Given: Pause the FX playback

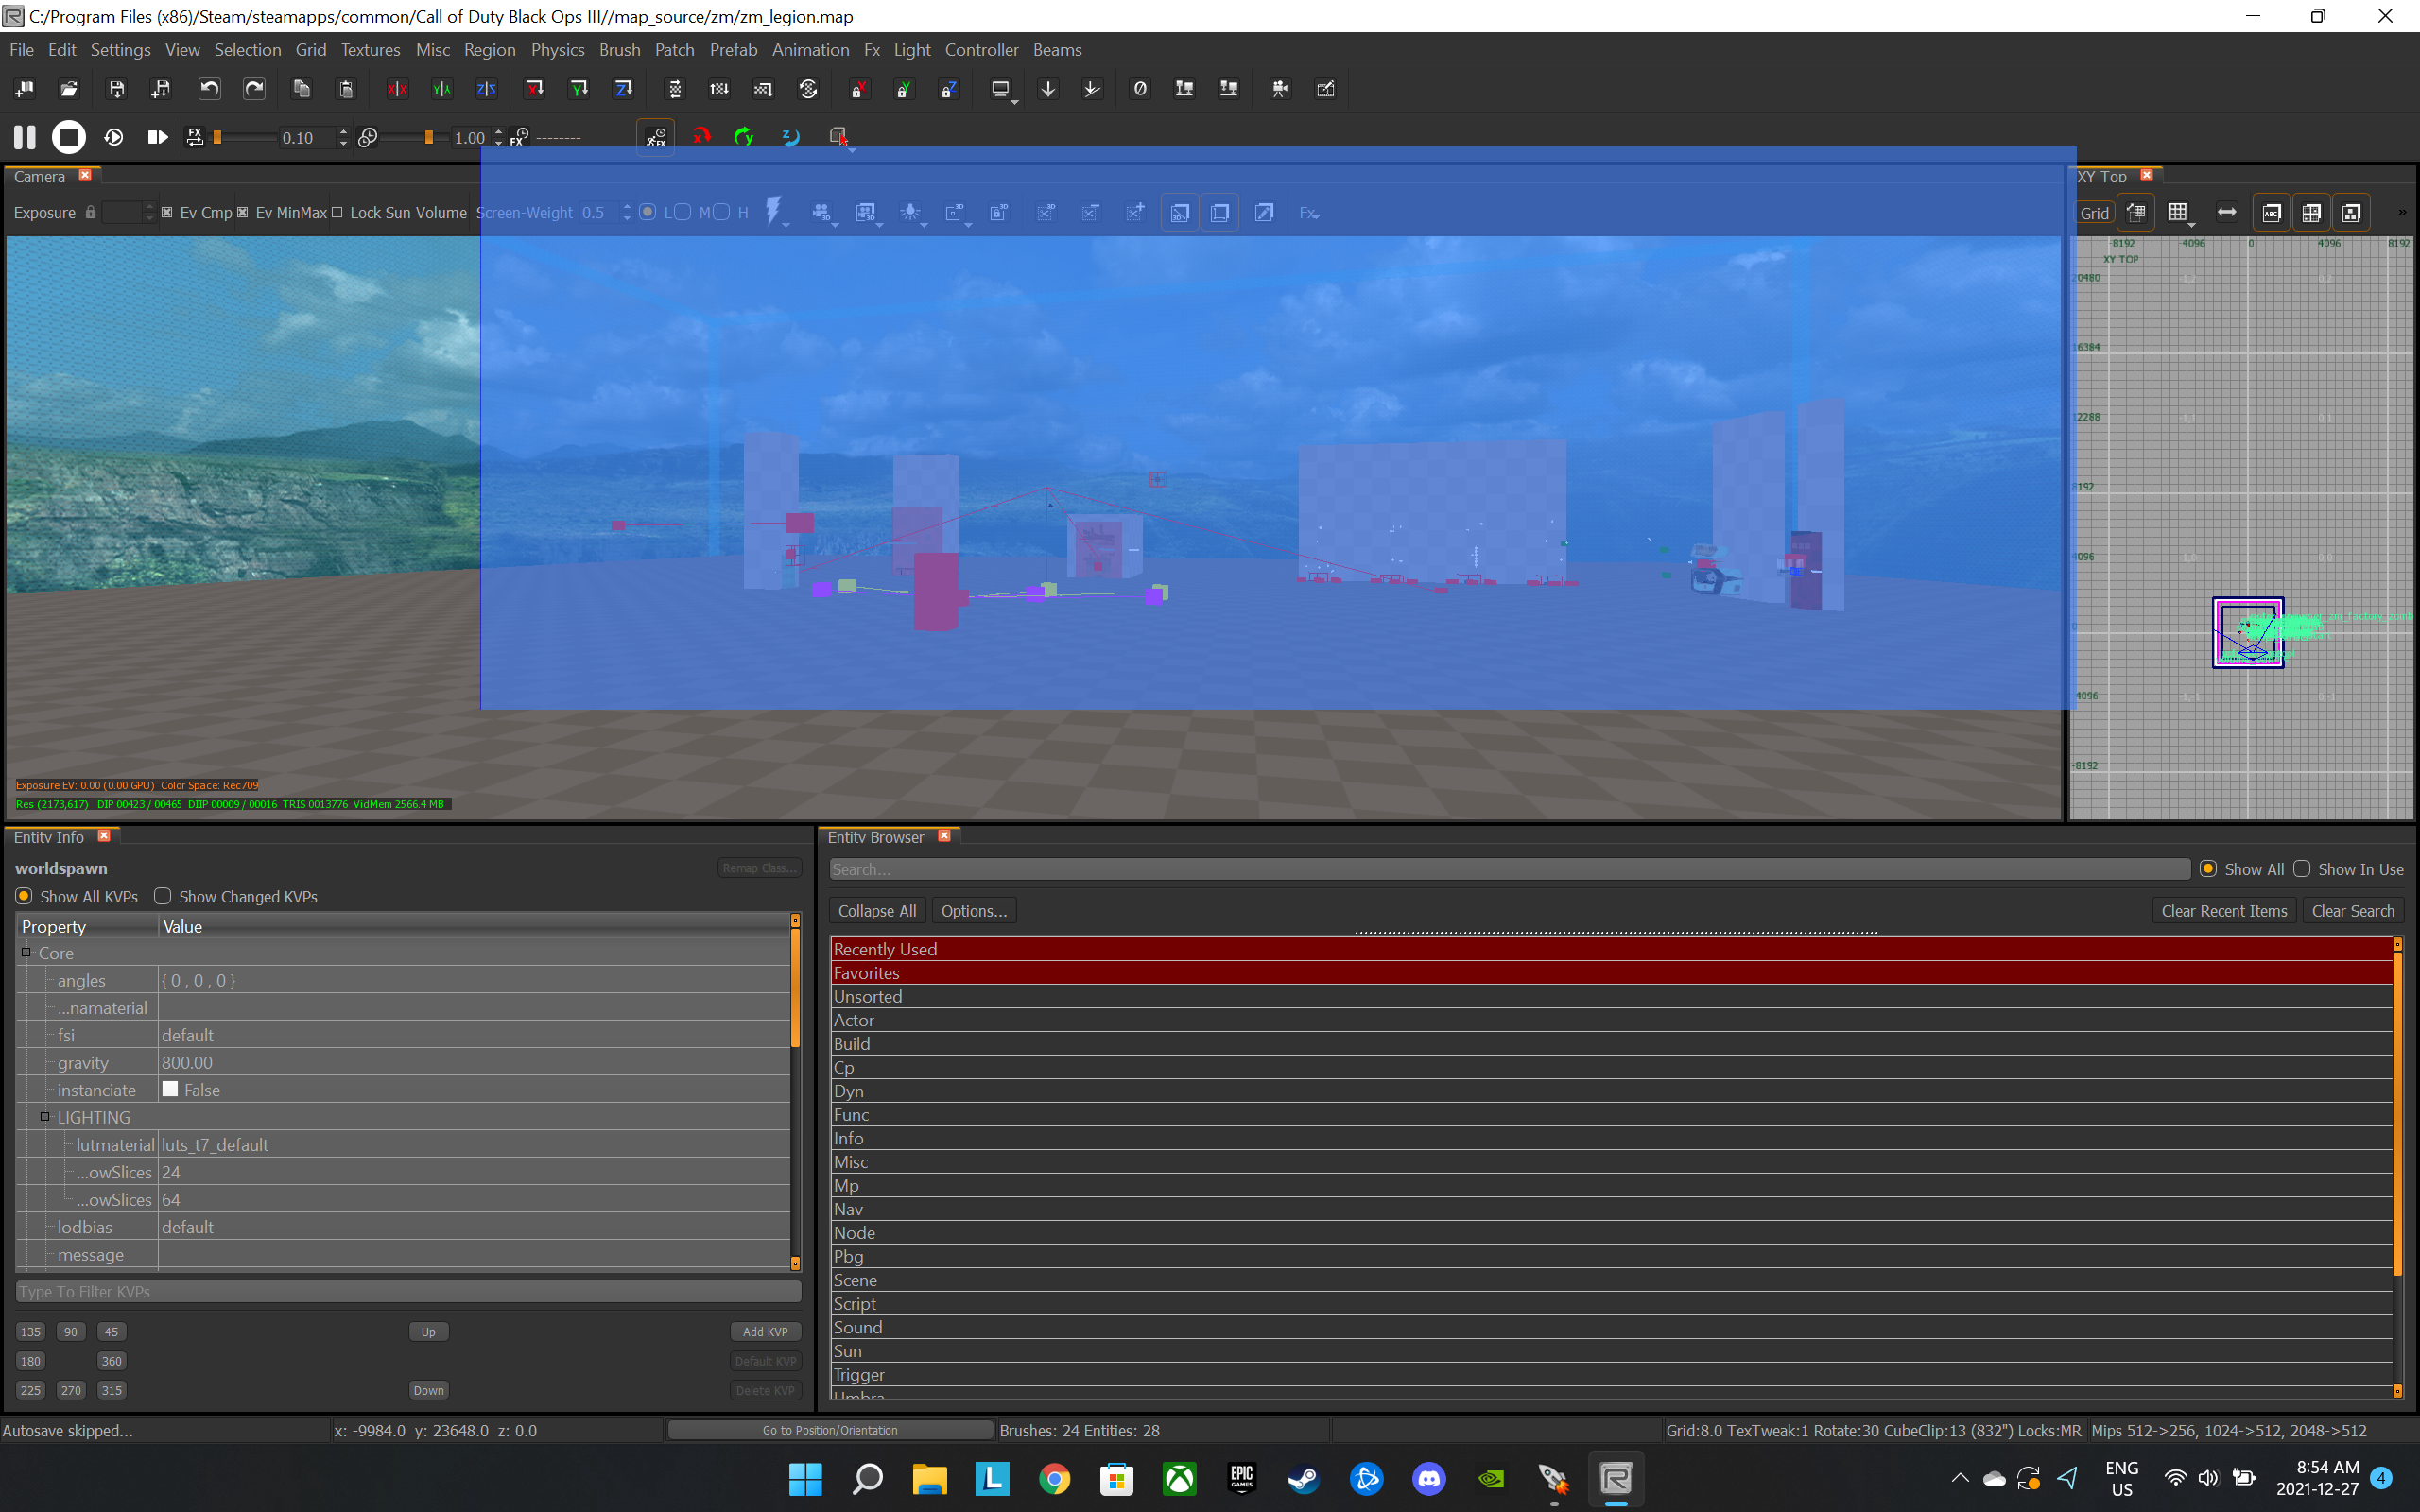Looking at the screenshot, I should [25, 137].
